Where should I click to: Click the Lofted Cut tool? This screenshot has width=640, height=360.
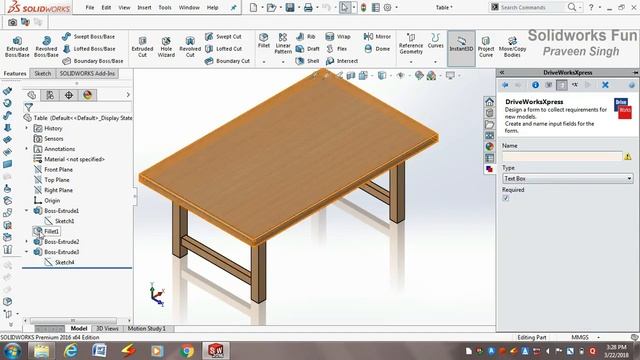click(x=224, y=49)
